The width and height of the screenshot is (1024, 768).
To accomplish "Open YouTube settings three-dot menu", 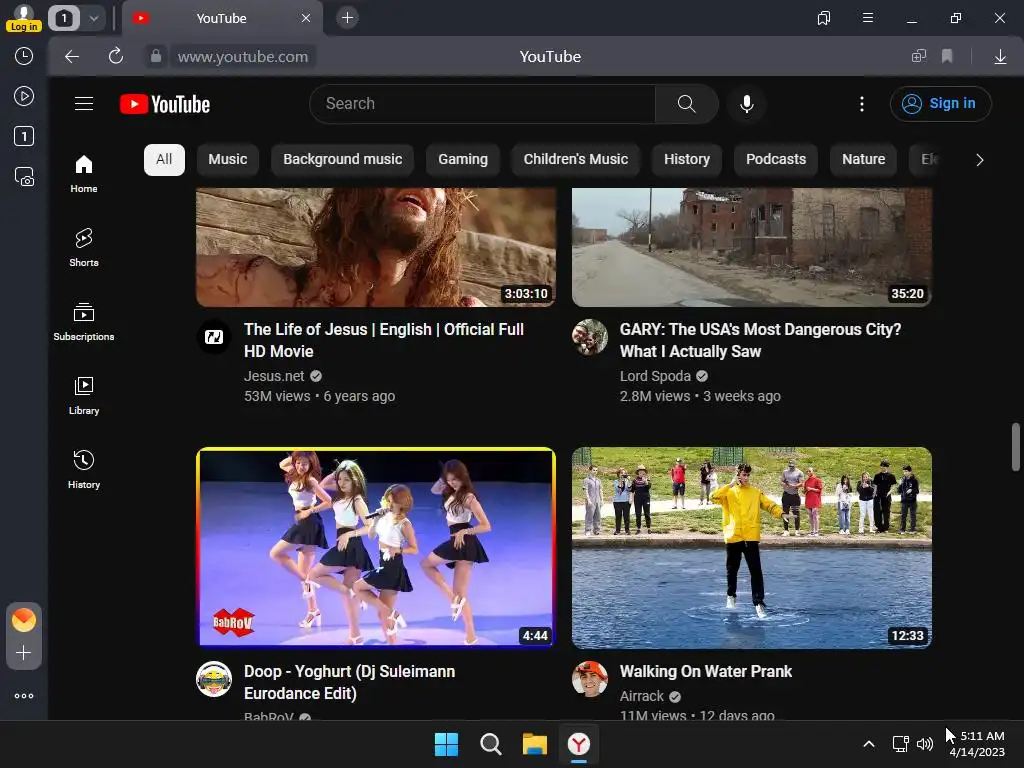I will coord(861,104).
